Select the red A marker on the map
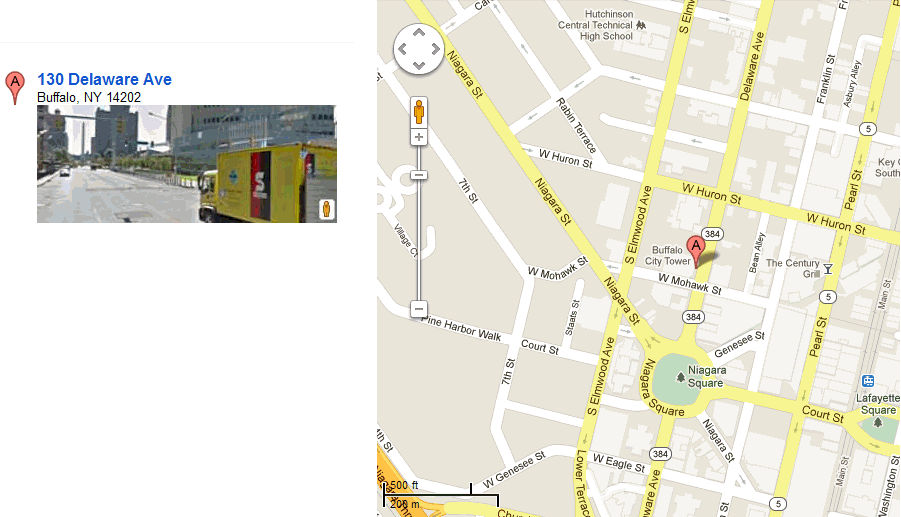The width and height of the screenshot is (901, 517). click(696, 251)
